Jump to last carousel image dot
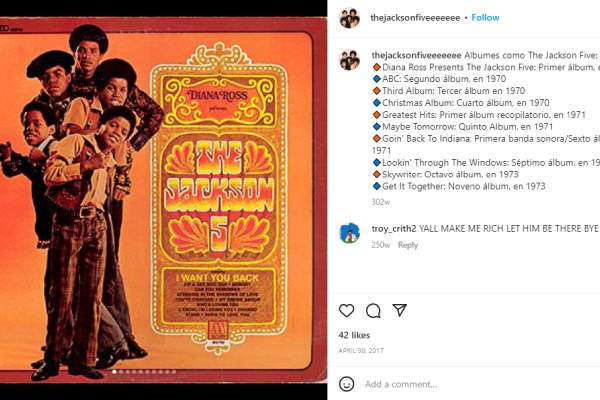 (174, 372)
